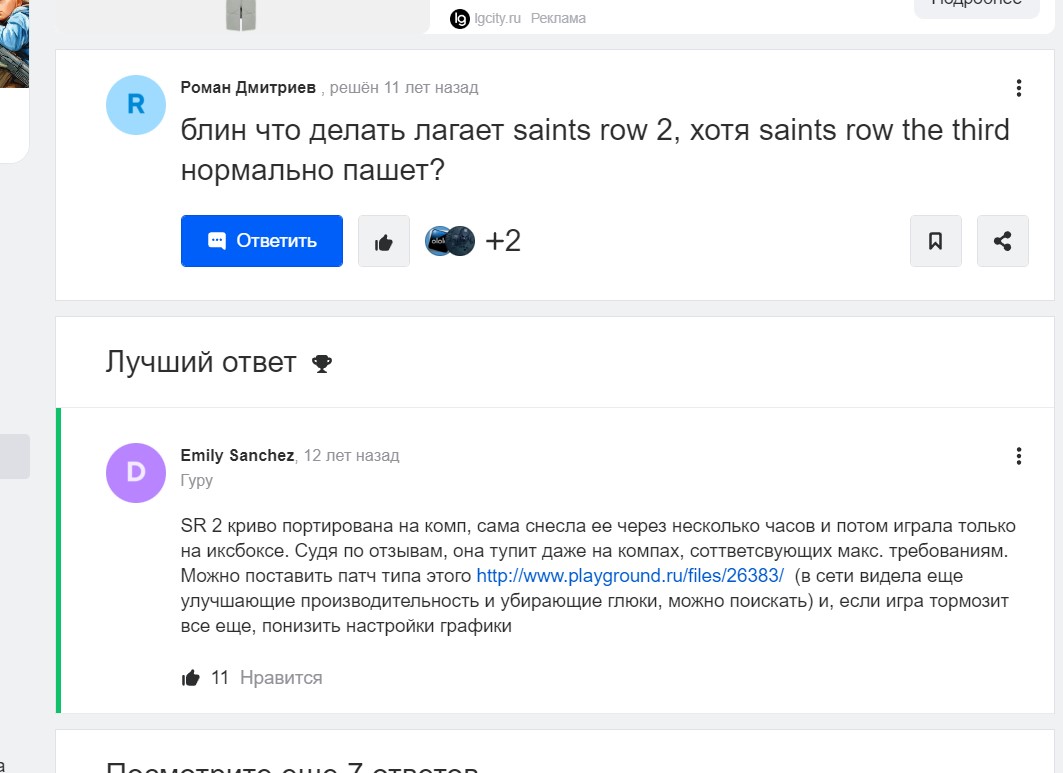Screen dimensions: 1063x773
Task: Follow the playground.ru files link
Action: tap(630, 576)
